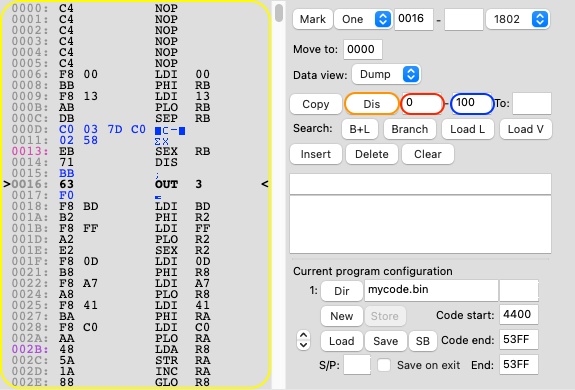
Task: Select the line at address 0008 PHI RB
Action: click(x=136, y=85)
